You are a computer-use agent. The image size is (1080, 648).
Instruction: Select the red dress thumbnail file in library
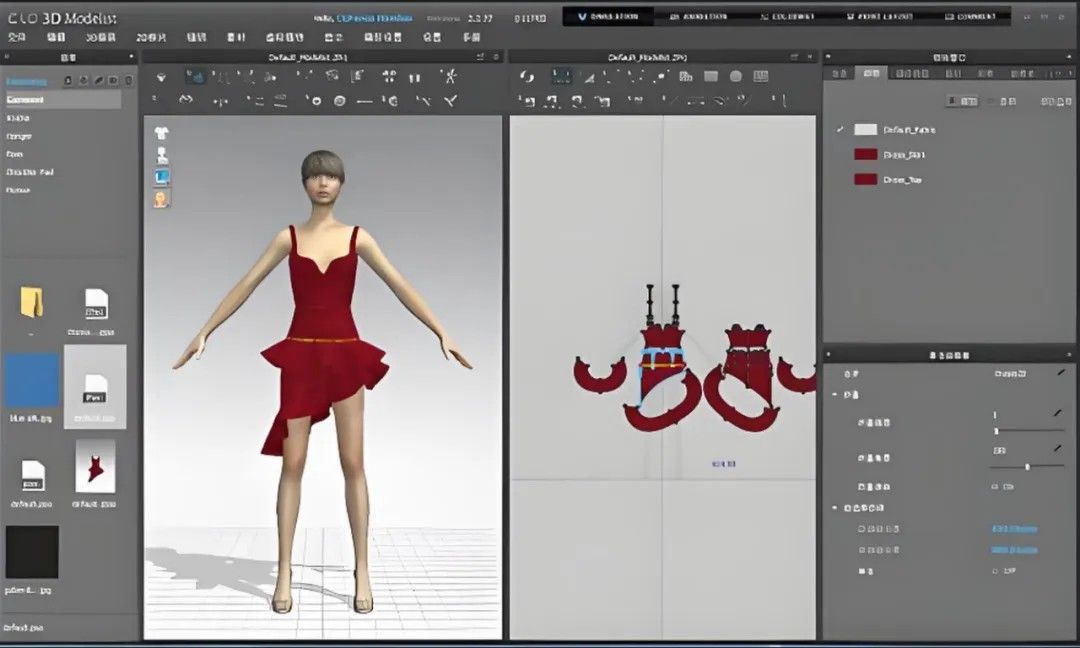click(x=95, y=467)
